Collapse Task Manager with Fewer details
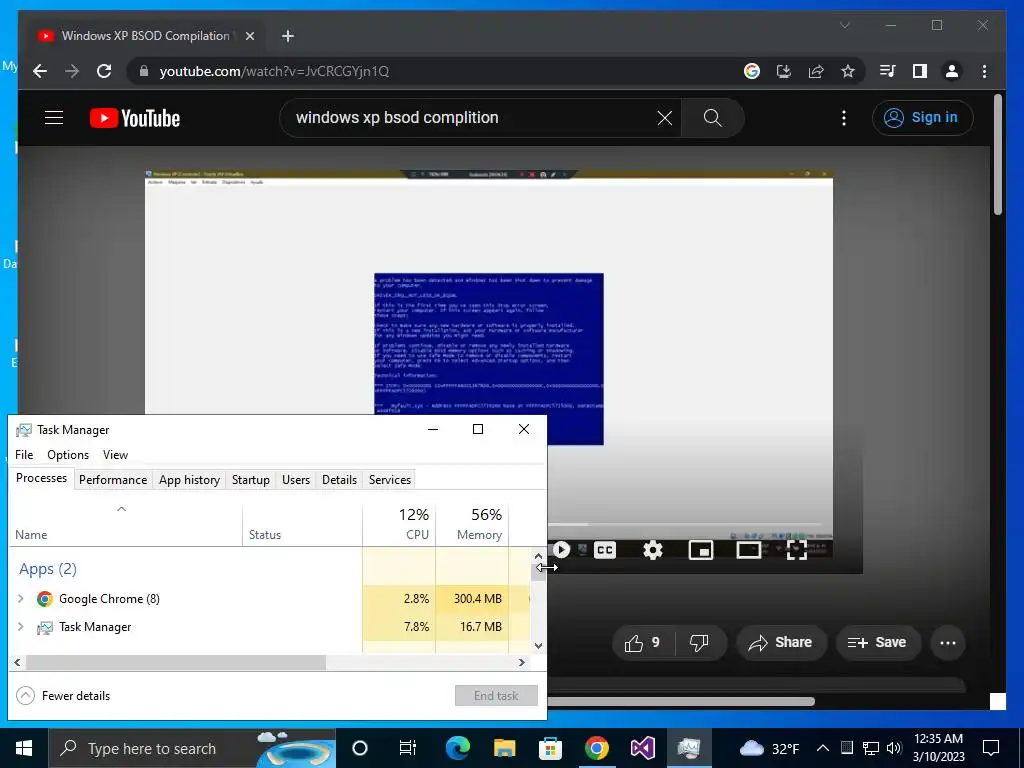The width and height of the screenshot is (1024, 768). [x=63, y=696]
